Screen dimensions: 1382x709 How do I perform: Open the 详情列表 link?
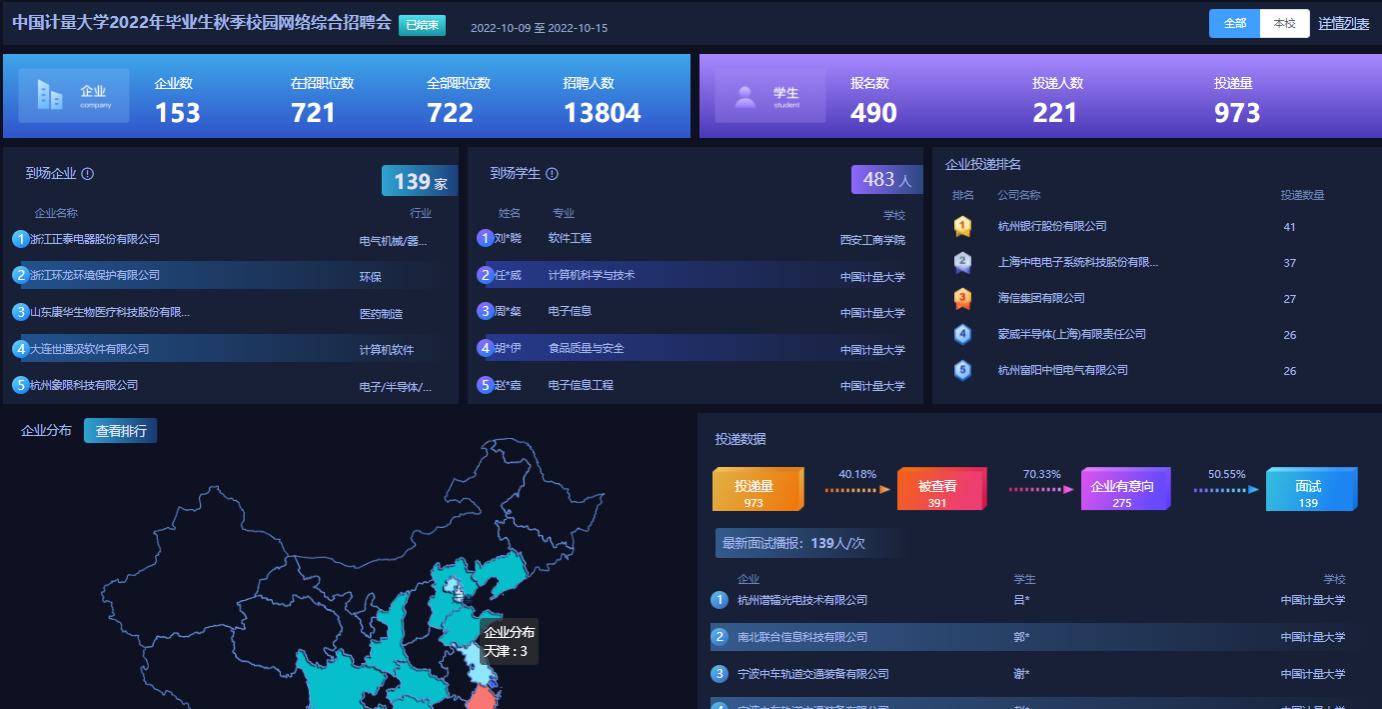[x=1343, y=23]
